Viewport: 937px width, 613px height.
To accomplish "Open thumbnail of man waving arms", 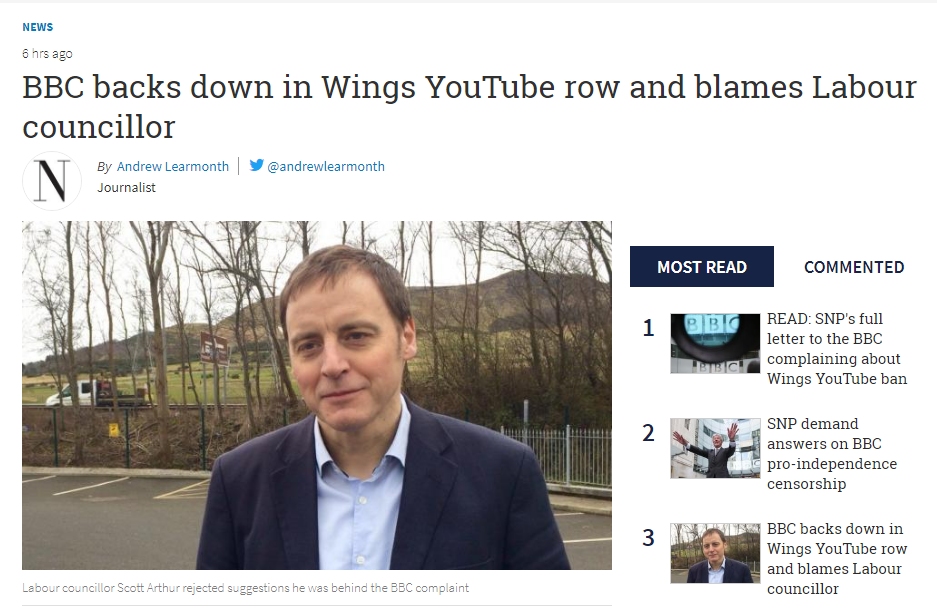I will click(715, 448).
